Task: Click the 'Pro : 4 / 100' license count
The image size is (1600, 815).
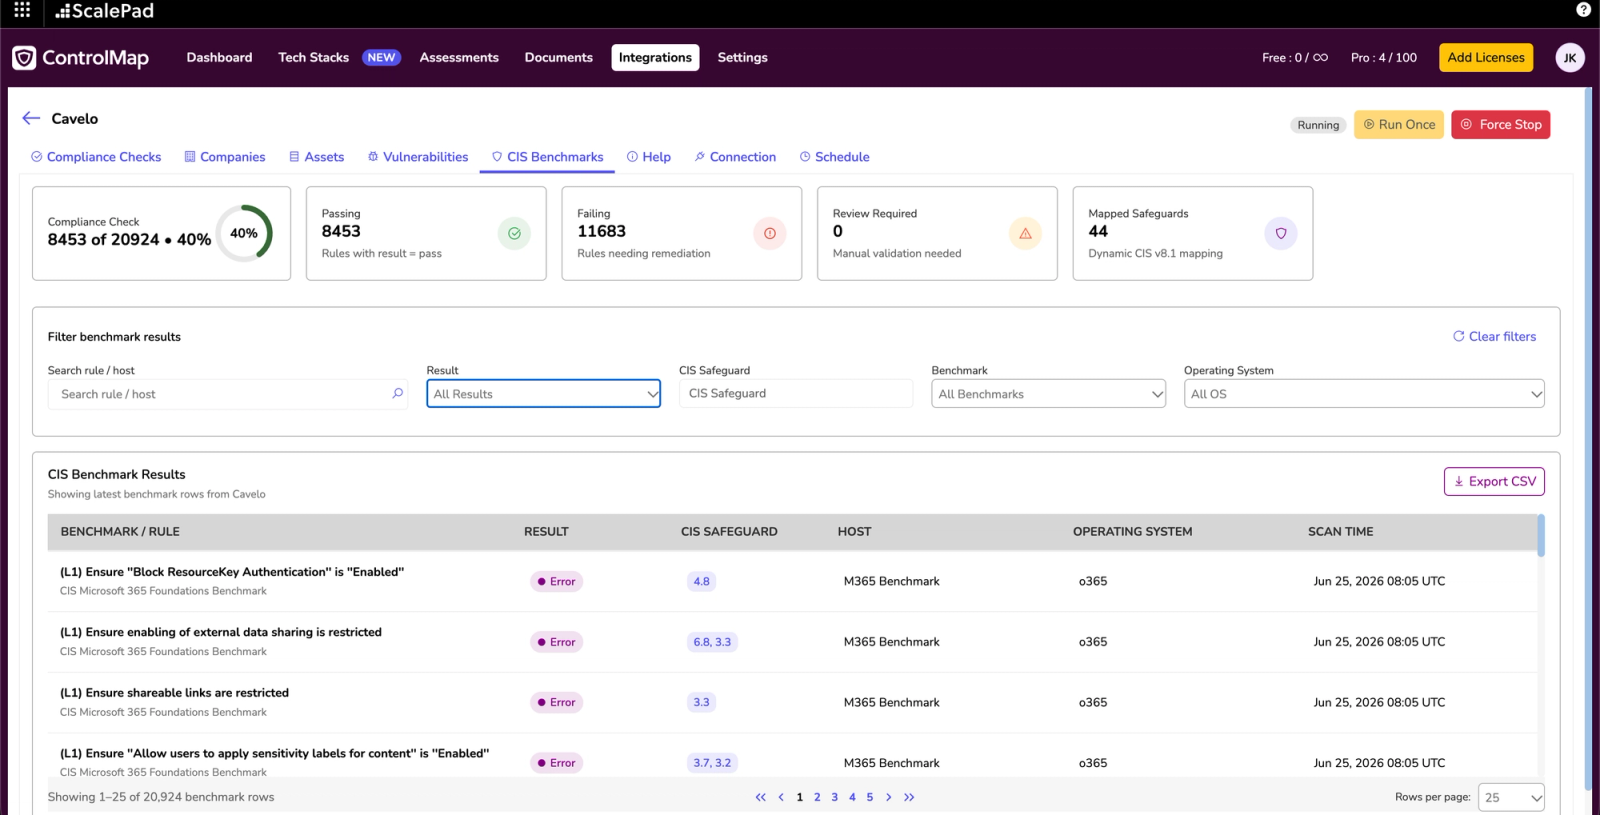Action: click(x=1384, y=58)
